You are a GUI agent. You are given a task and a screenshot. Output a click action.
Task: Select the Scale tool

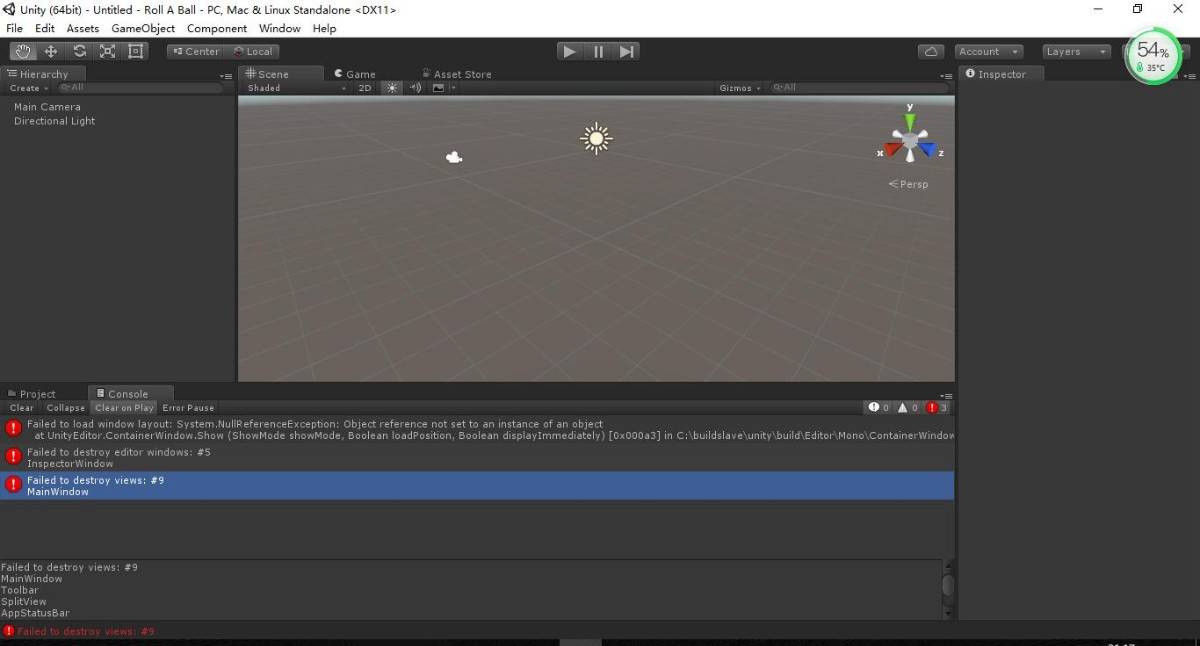click(x=107, y=51)
